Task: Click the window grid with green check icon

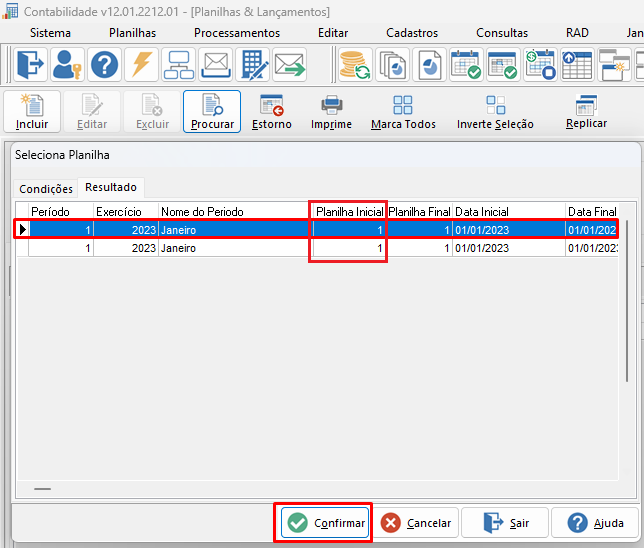Action: pyautogui.click(x=503, y=64)
